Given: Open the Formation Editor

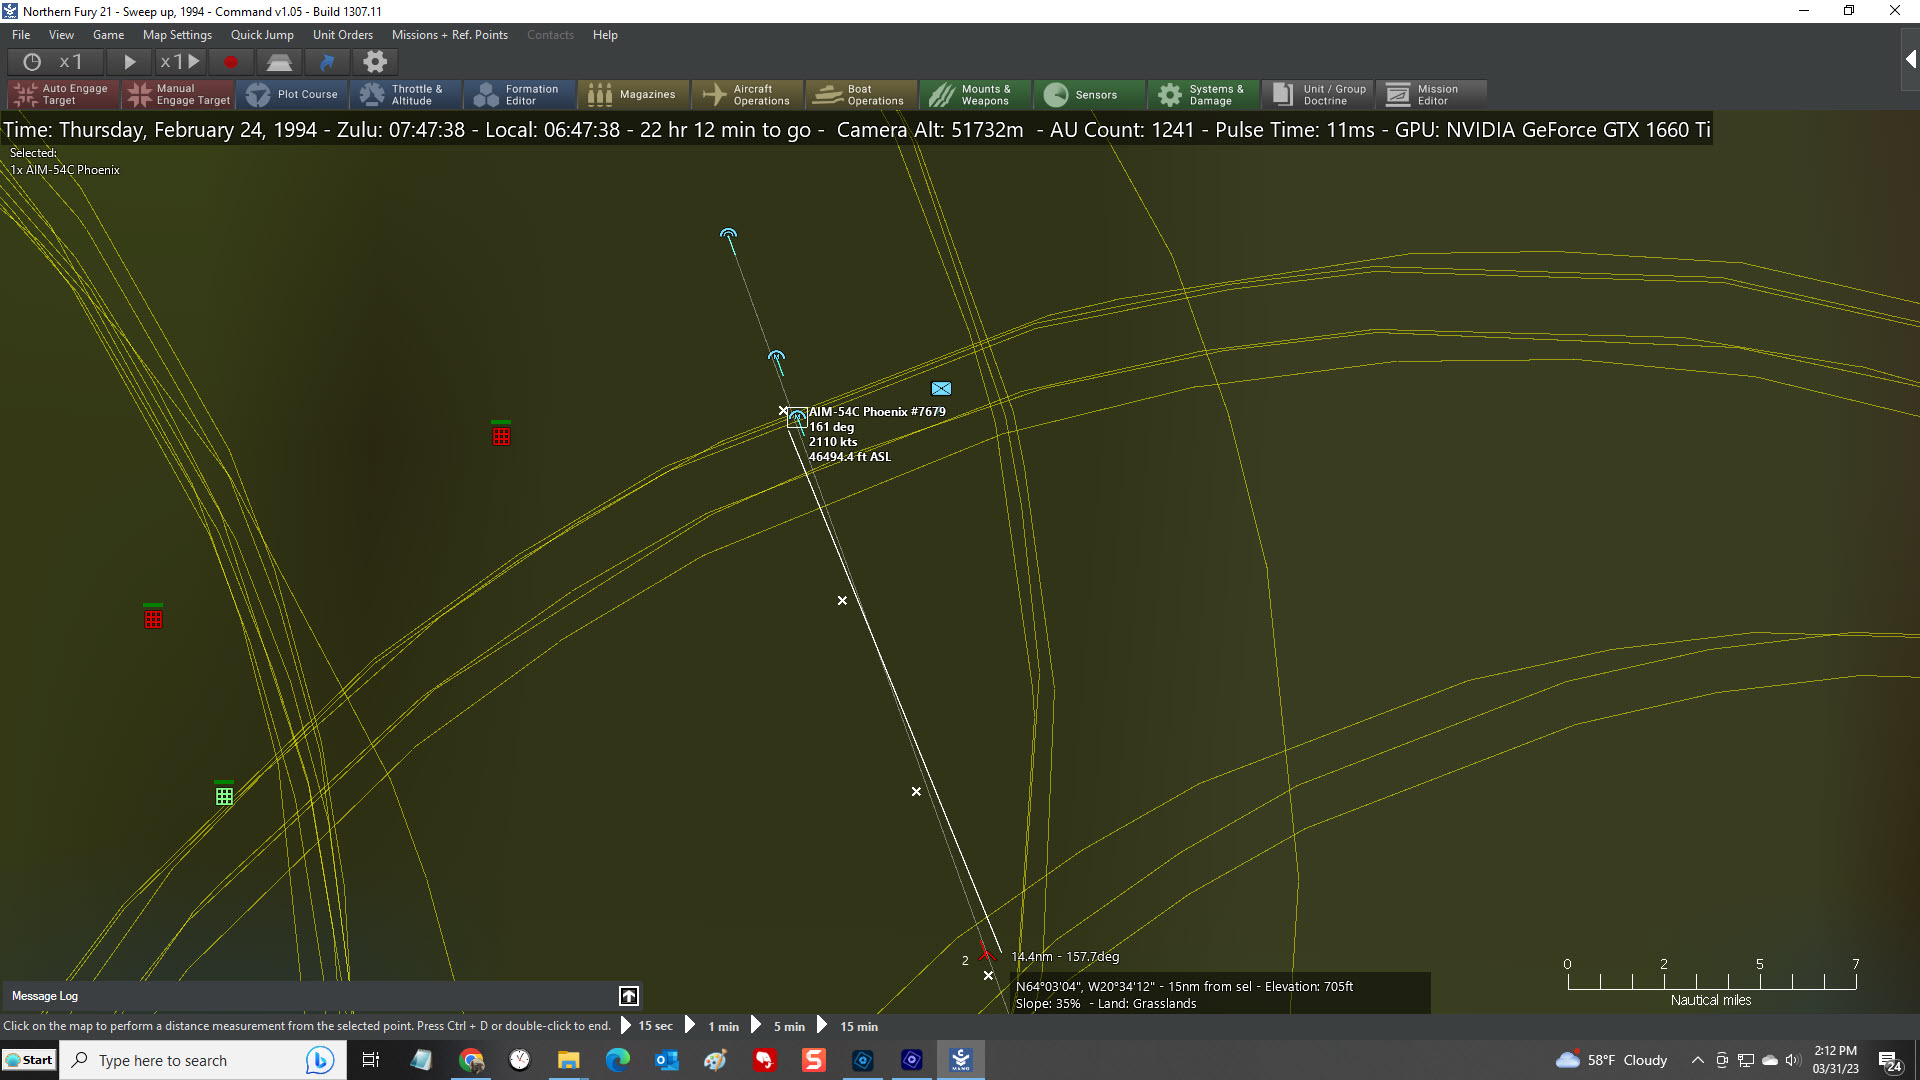Looking at the screenshot, I should (x=520, y=95).
